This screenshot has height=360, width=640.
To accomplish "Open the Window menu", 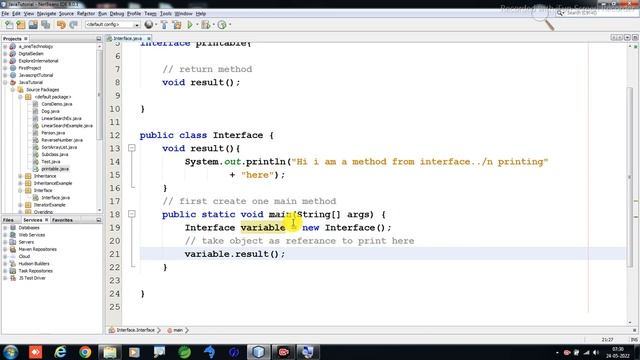I will click(183, 13).
